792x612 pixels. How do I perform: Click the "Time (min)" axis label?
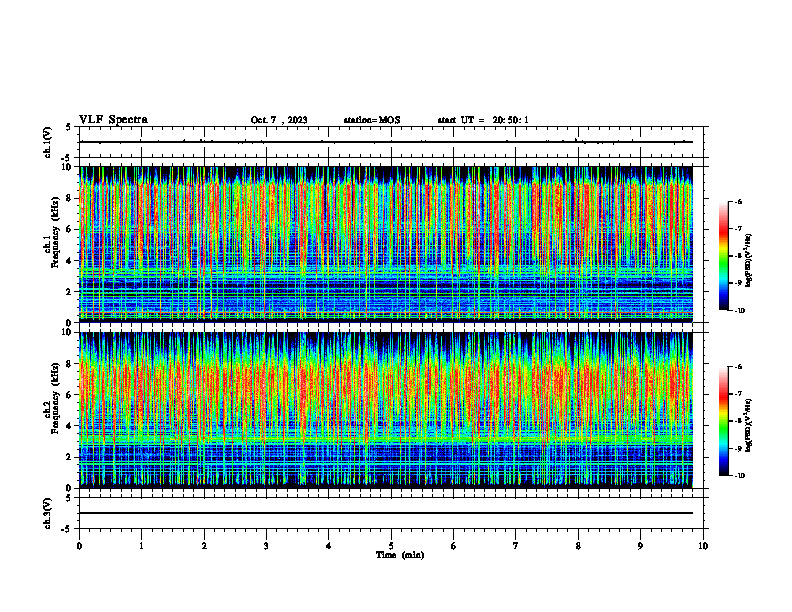tap(400, 555)
